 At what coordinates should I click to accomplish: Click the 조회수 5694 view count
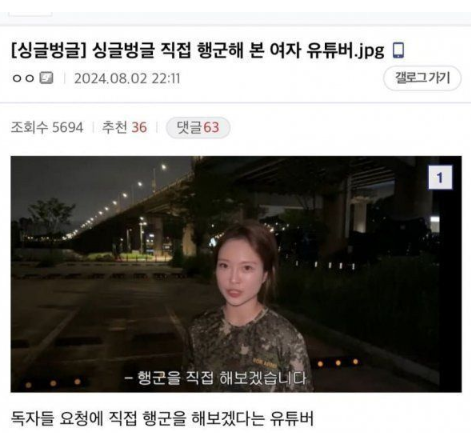tap(47, 128)
